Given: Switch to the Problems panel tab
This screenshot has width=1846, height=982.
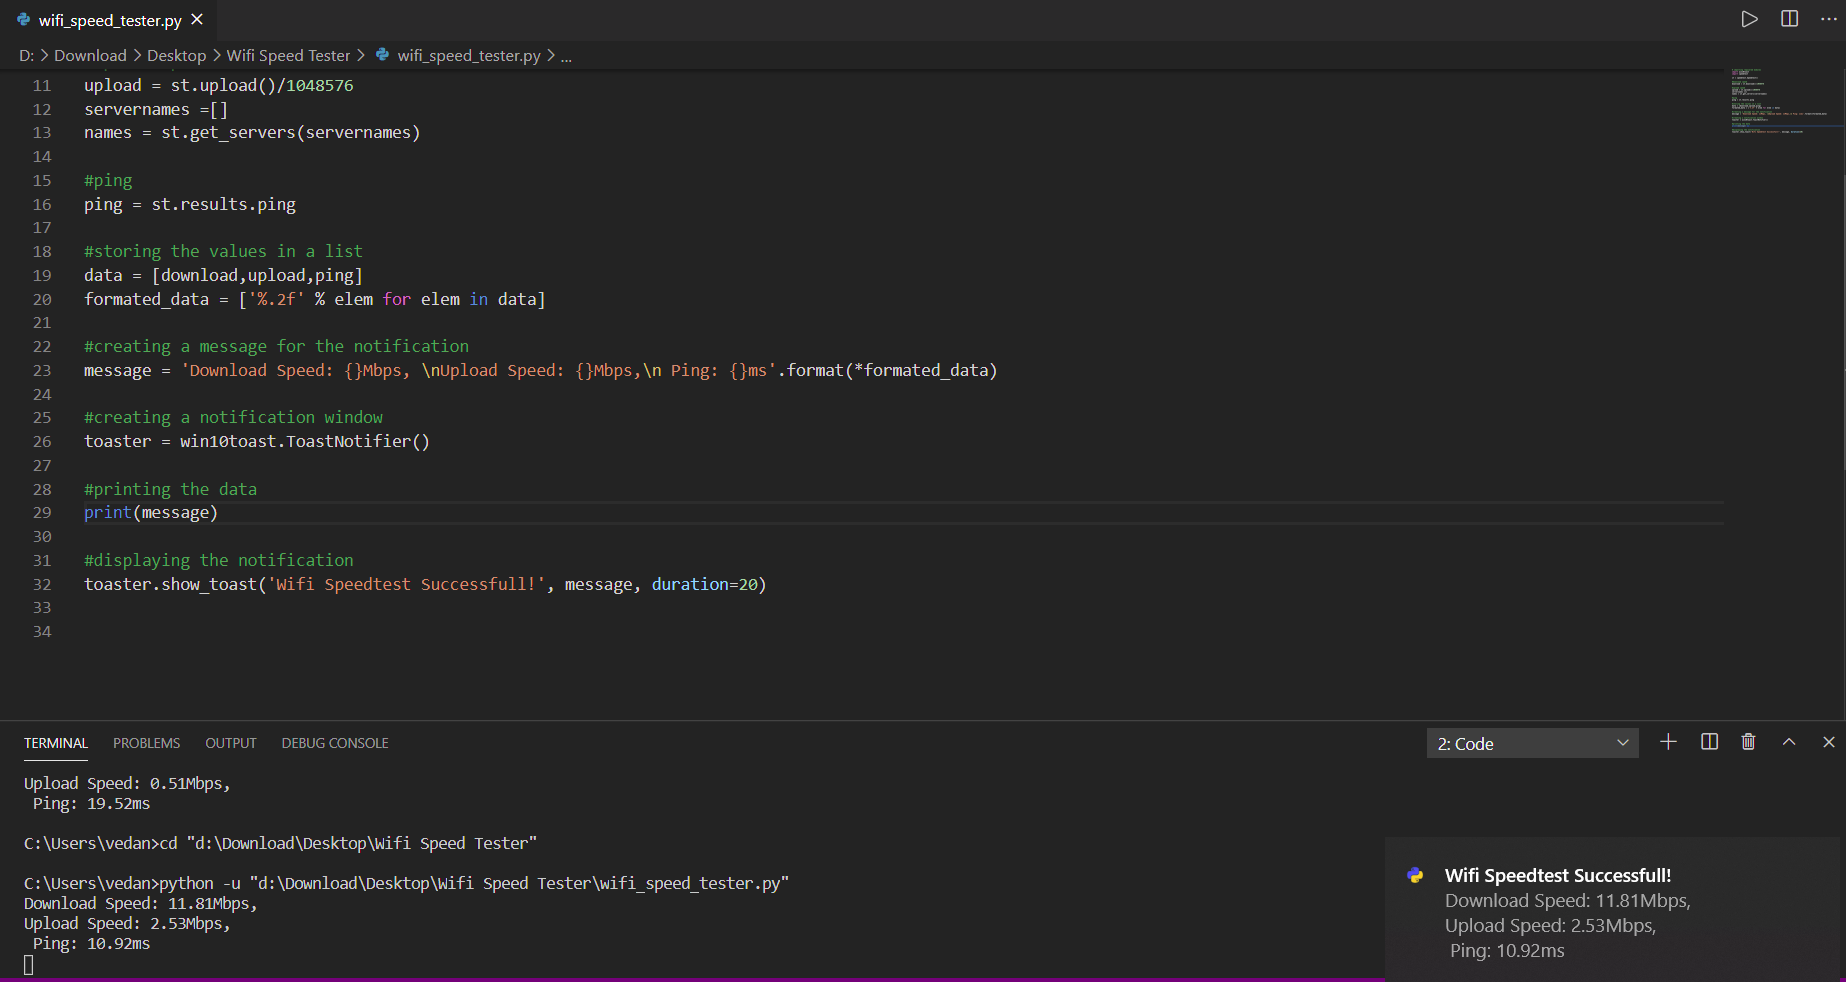Looking at the screenshot, I should (x=146, y=743).
